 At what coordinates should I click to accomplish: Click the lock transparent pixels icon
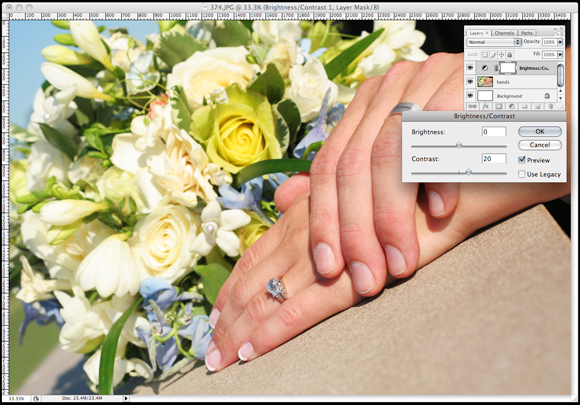[x=485, y=55]
